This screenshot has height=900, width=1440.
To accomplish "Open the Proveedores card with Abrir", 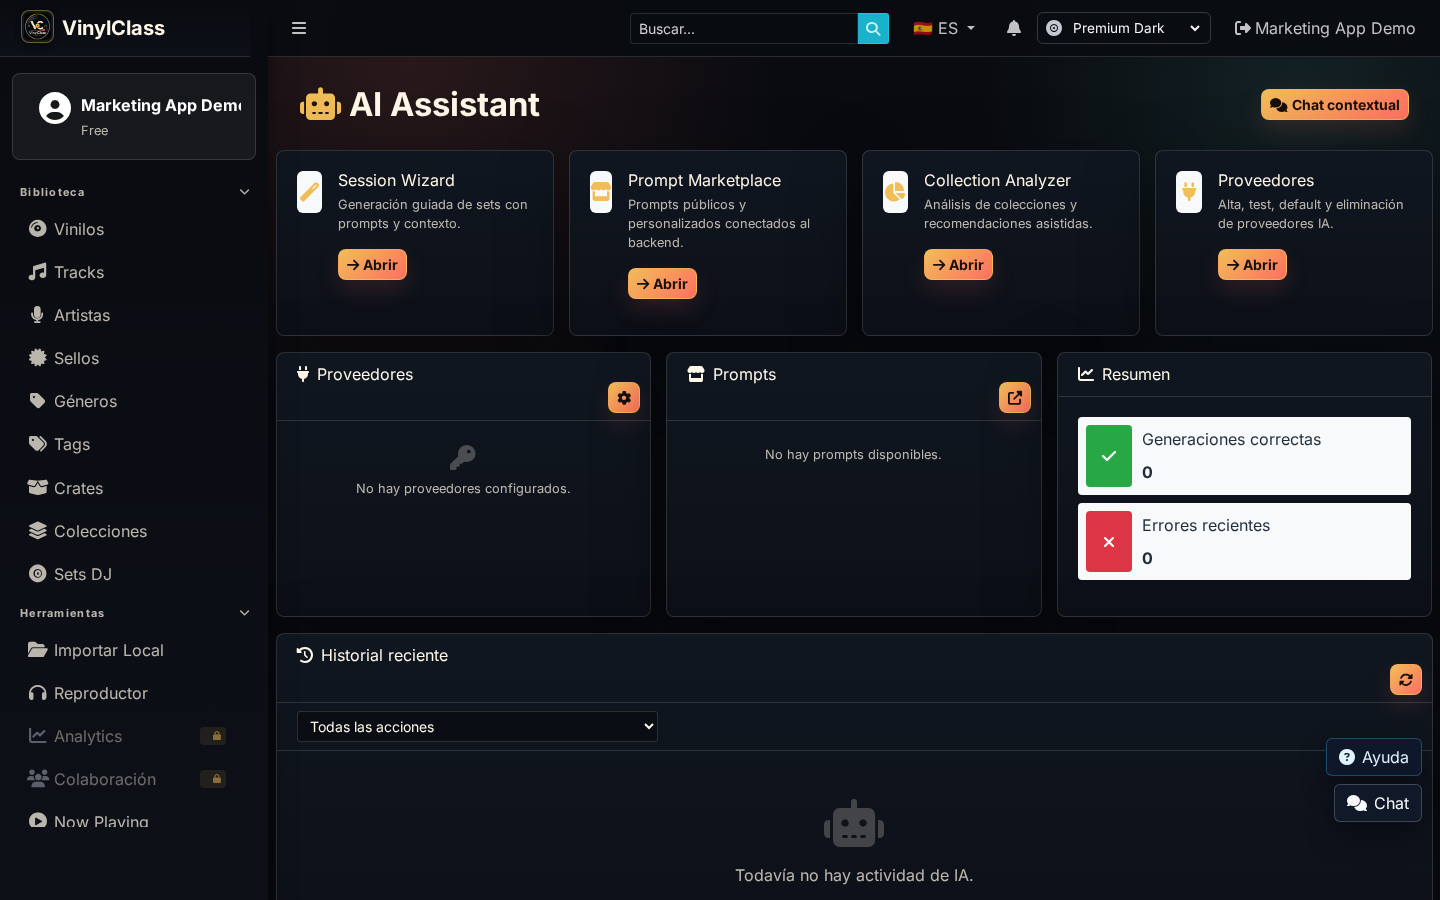I will click(1252, 265).
